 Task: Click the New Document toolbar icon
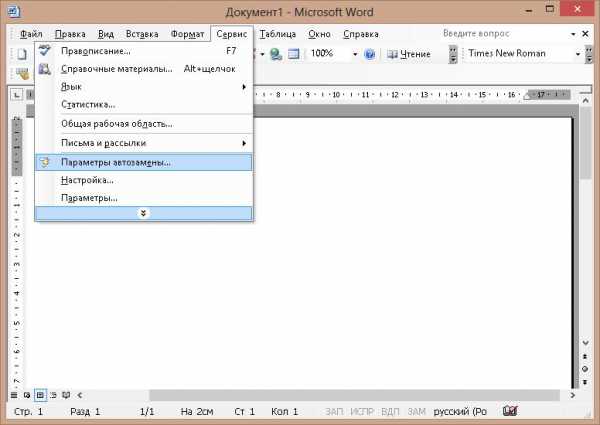[x=22, y=54]
